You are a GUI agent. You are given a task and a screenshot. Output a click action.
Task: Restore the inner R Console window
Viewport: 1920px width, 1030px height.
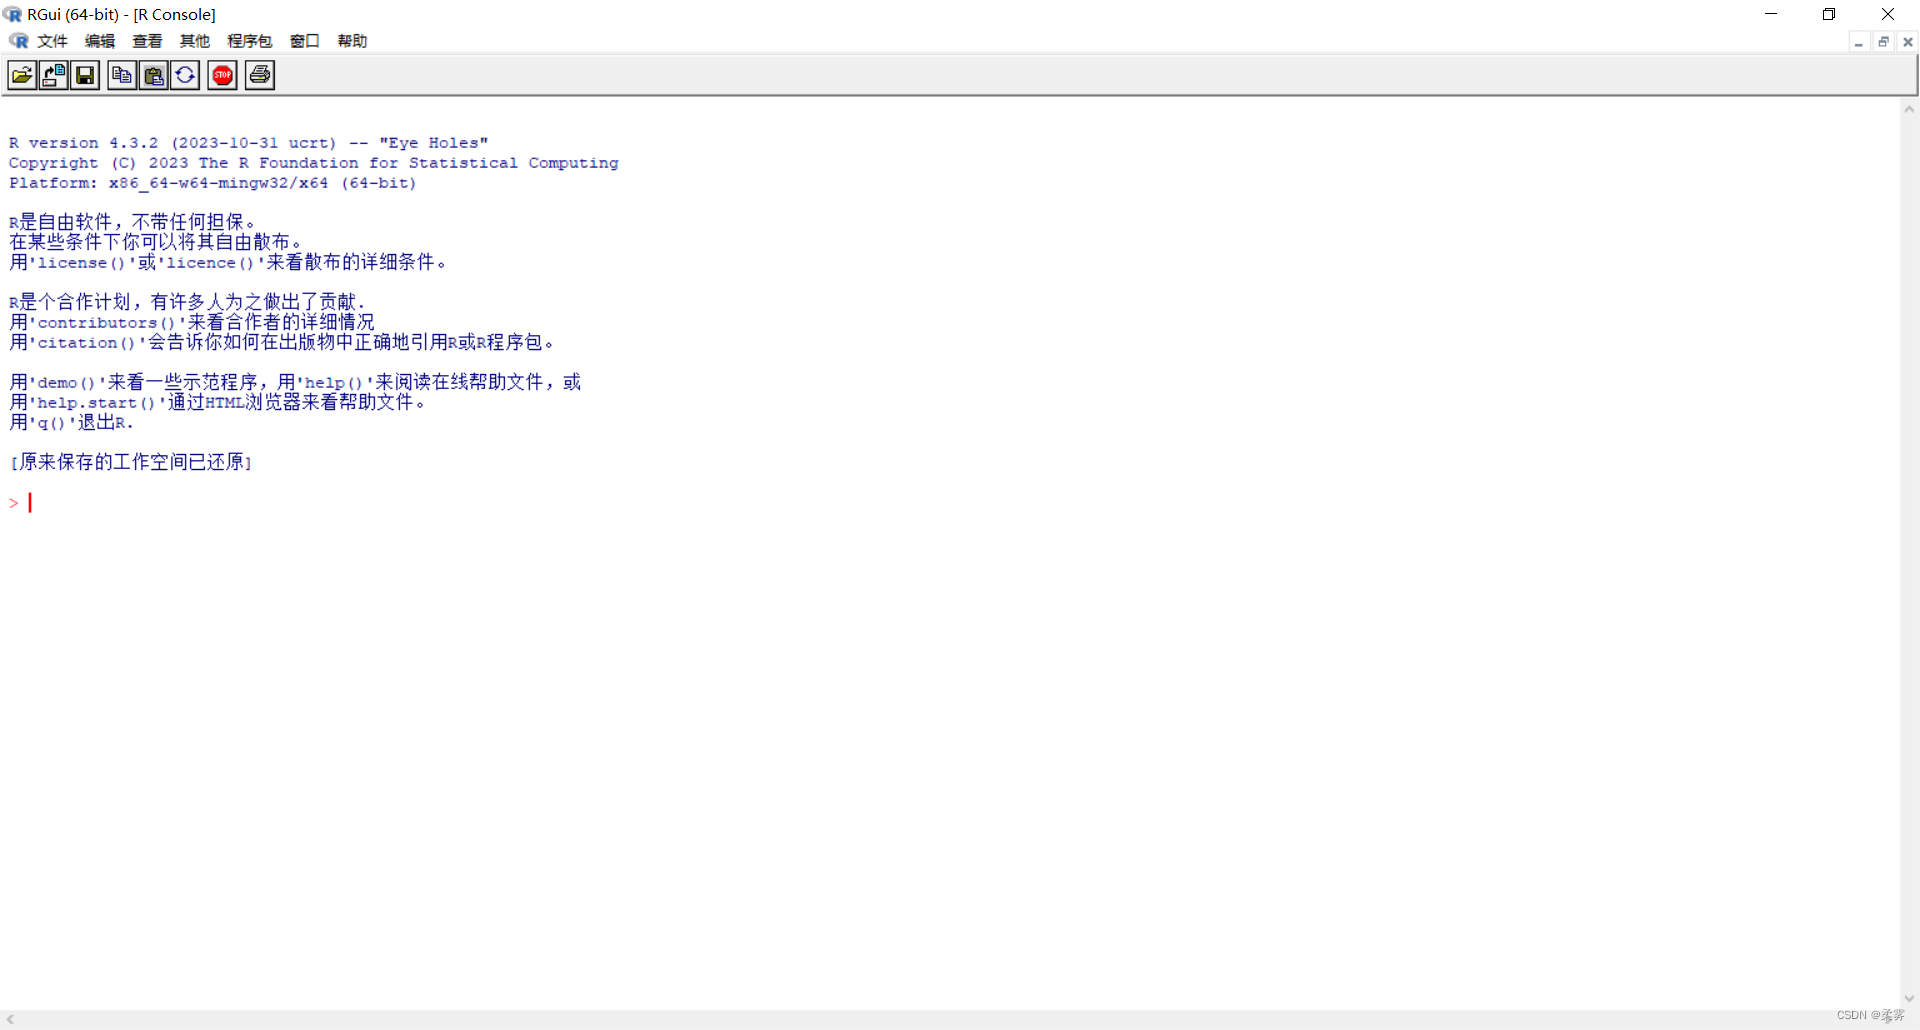point(1883,42)
